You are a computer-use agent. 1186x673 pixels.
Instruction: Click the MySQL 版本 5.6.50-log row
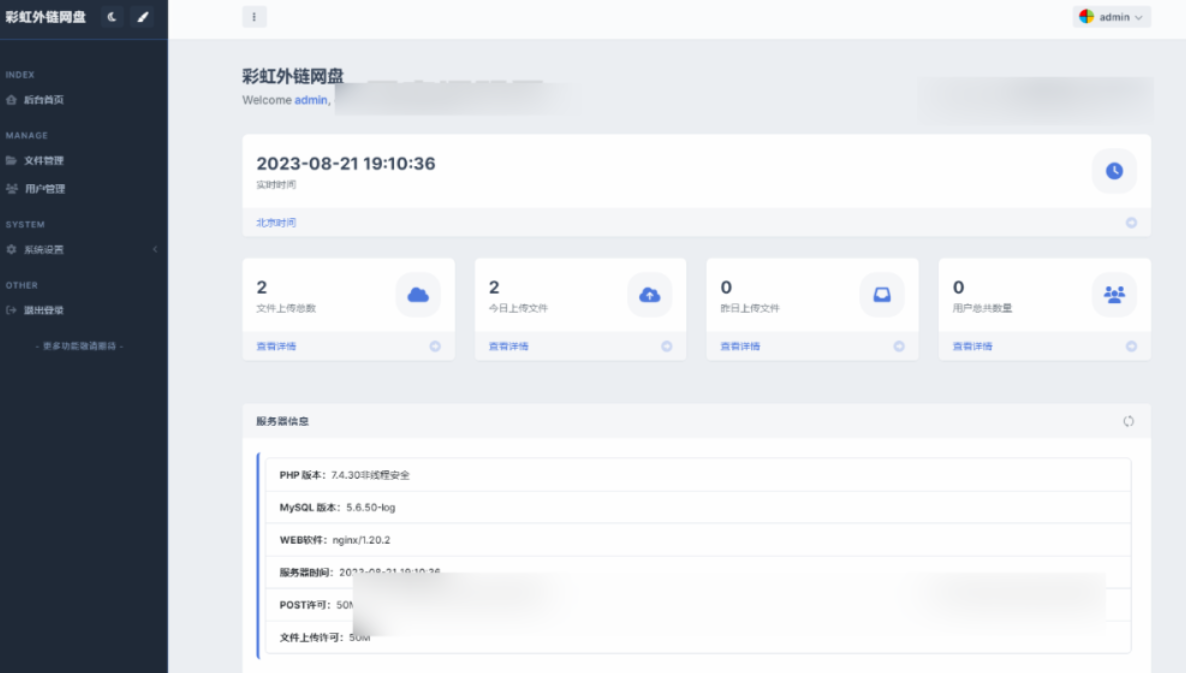tap(698, 507)
